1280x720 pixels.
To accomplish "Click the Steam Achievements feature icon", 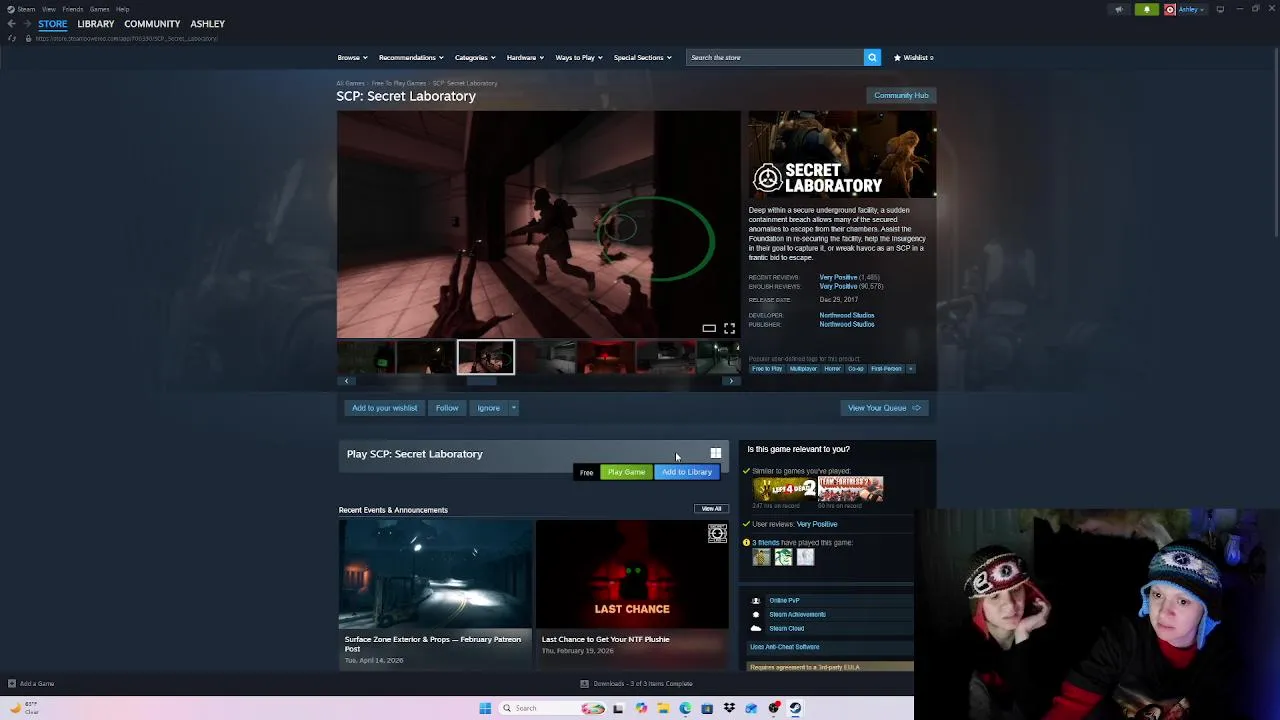I will [756, 614].
